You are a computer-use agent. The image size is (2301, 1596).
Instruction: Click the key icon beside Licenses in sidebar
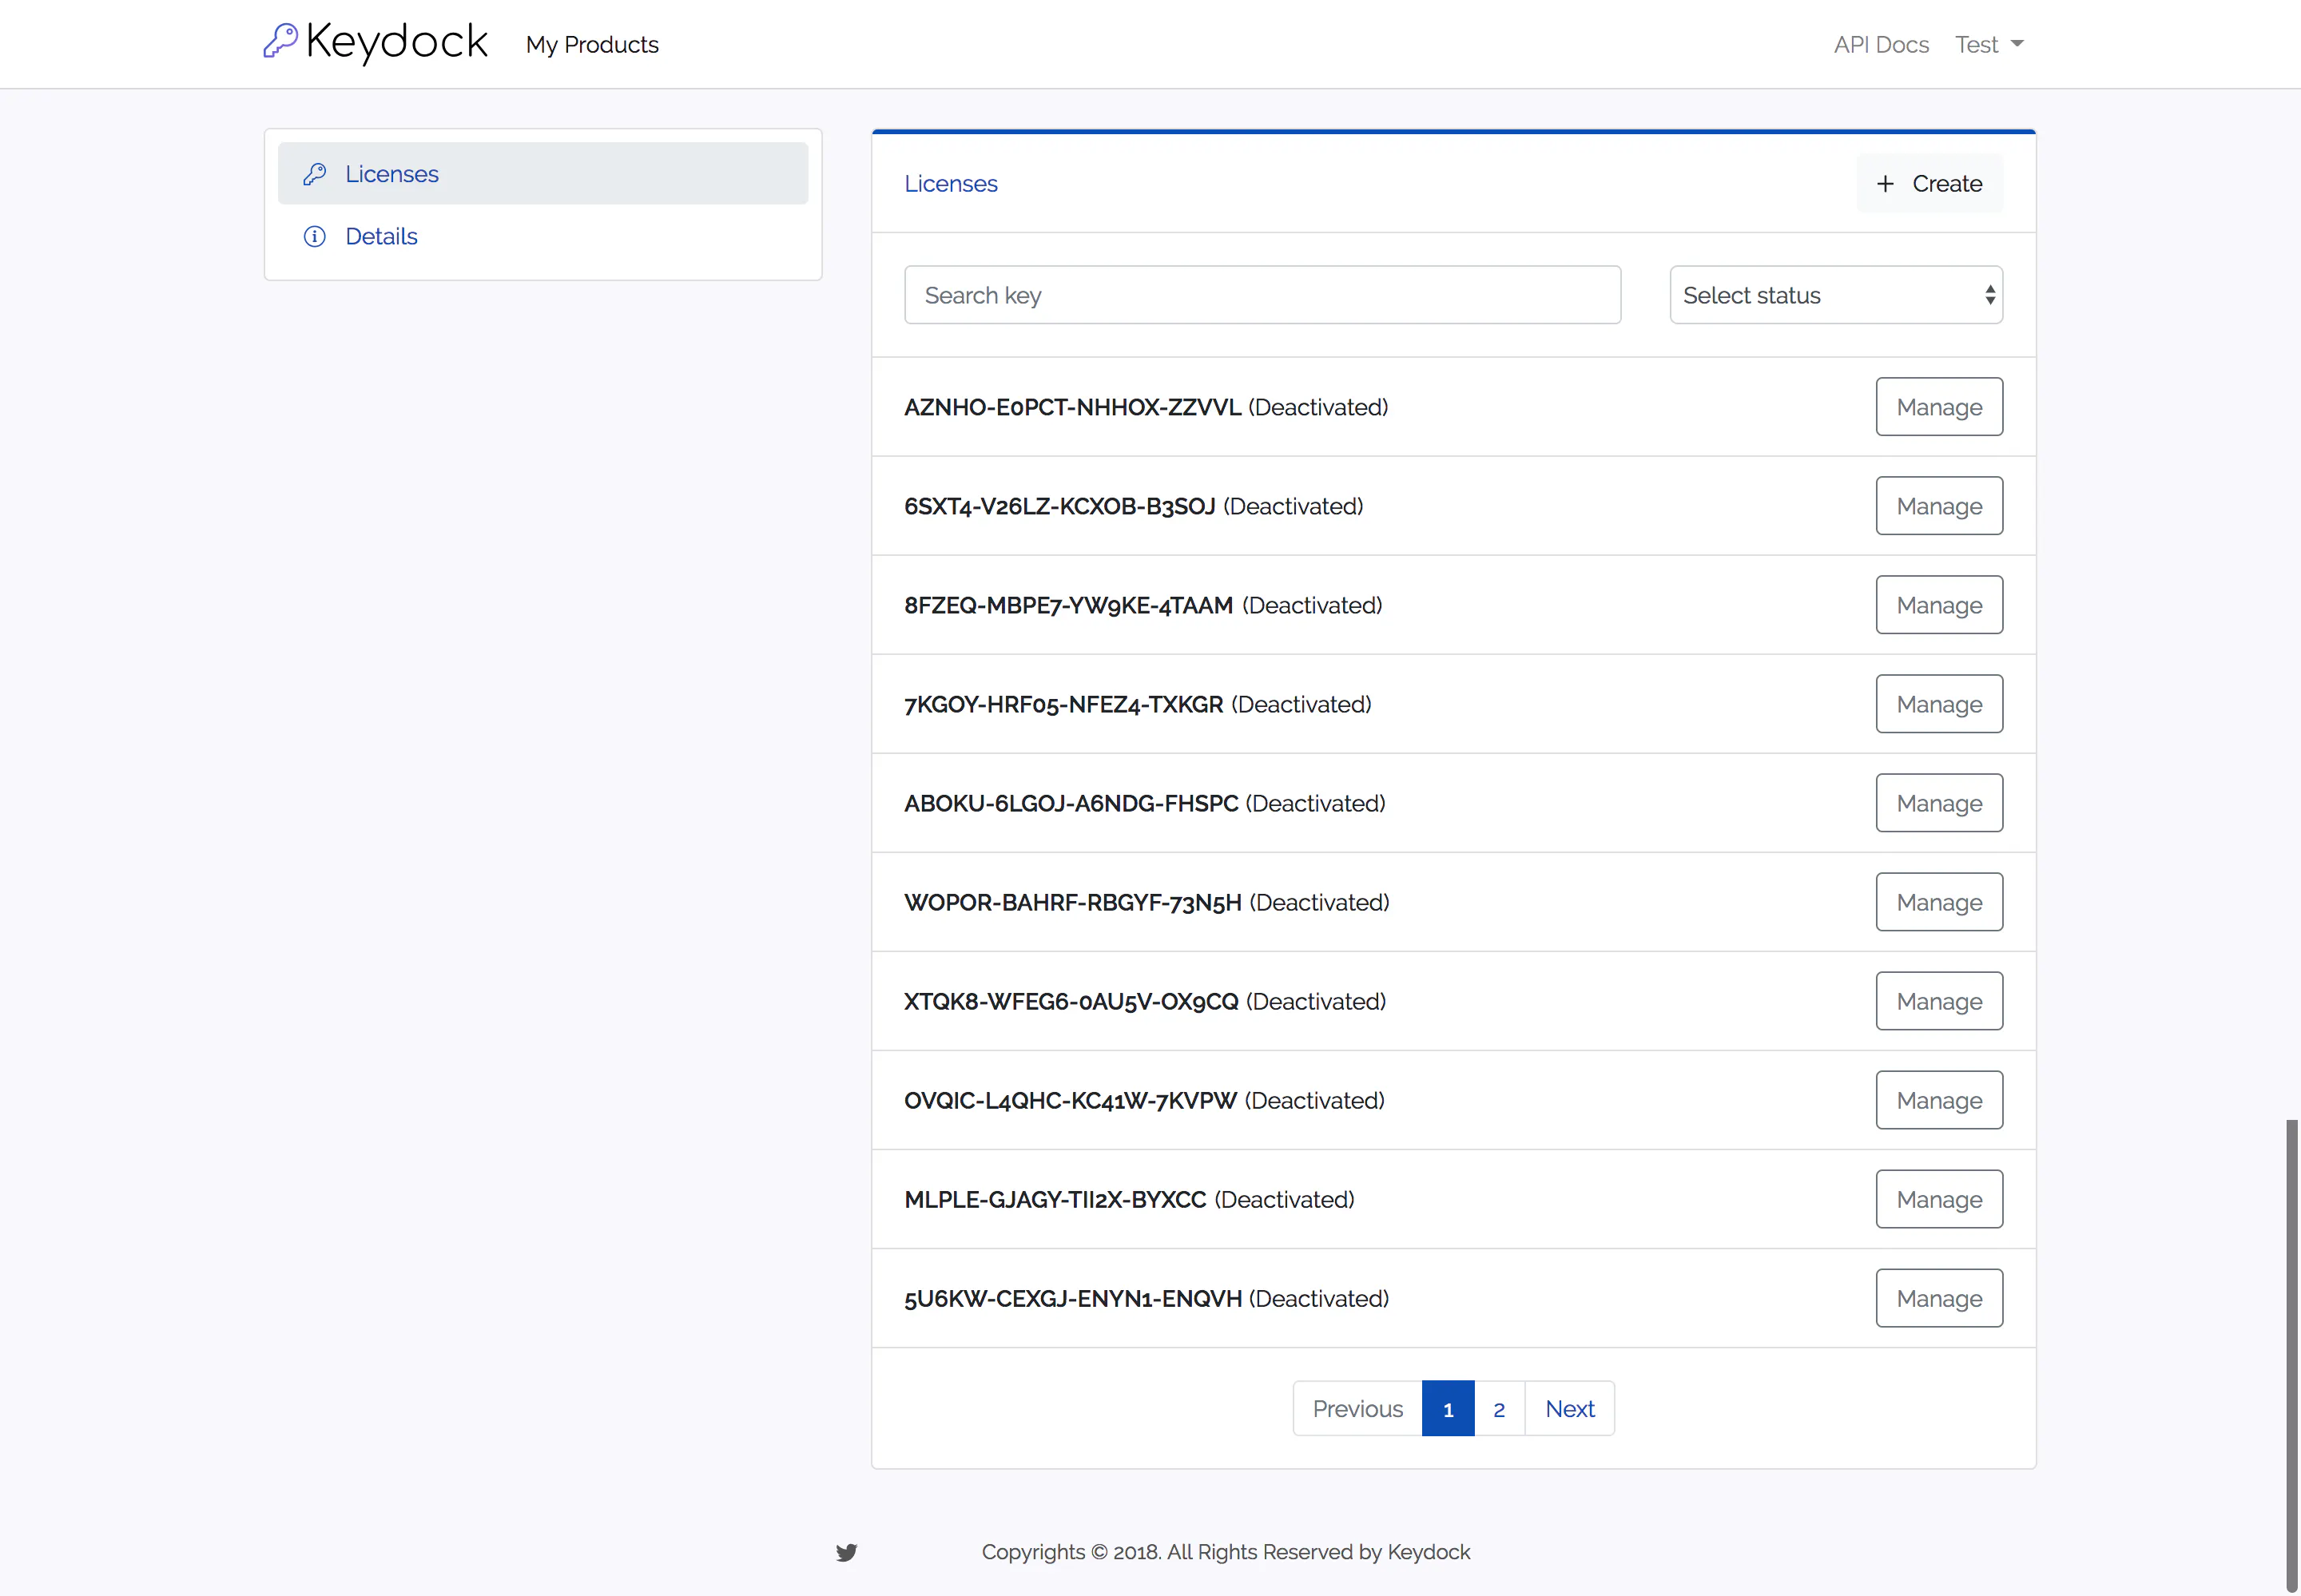pos(315,174)
